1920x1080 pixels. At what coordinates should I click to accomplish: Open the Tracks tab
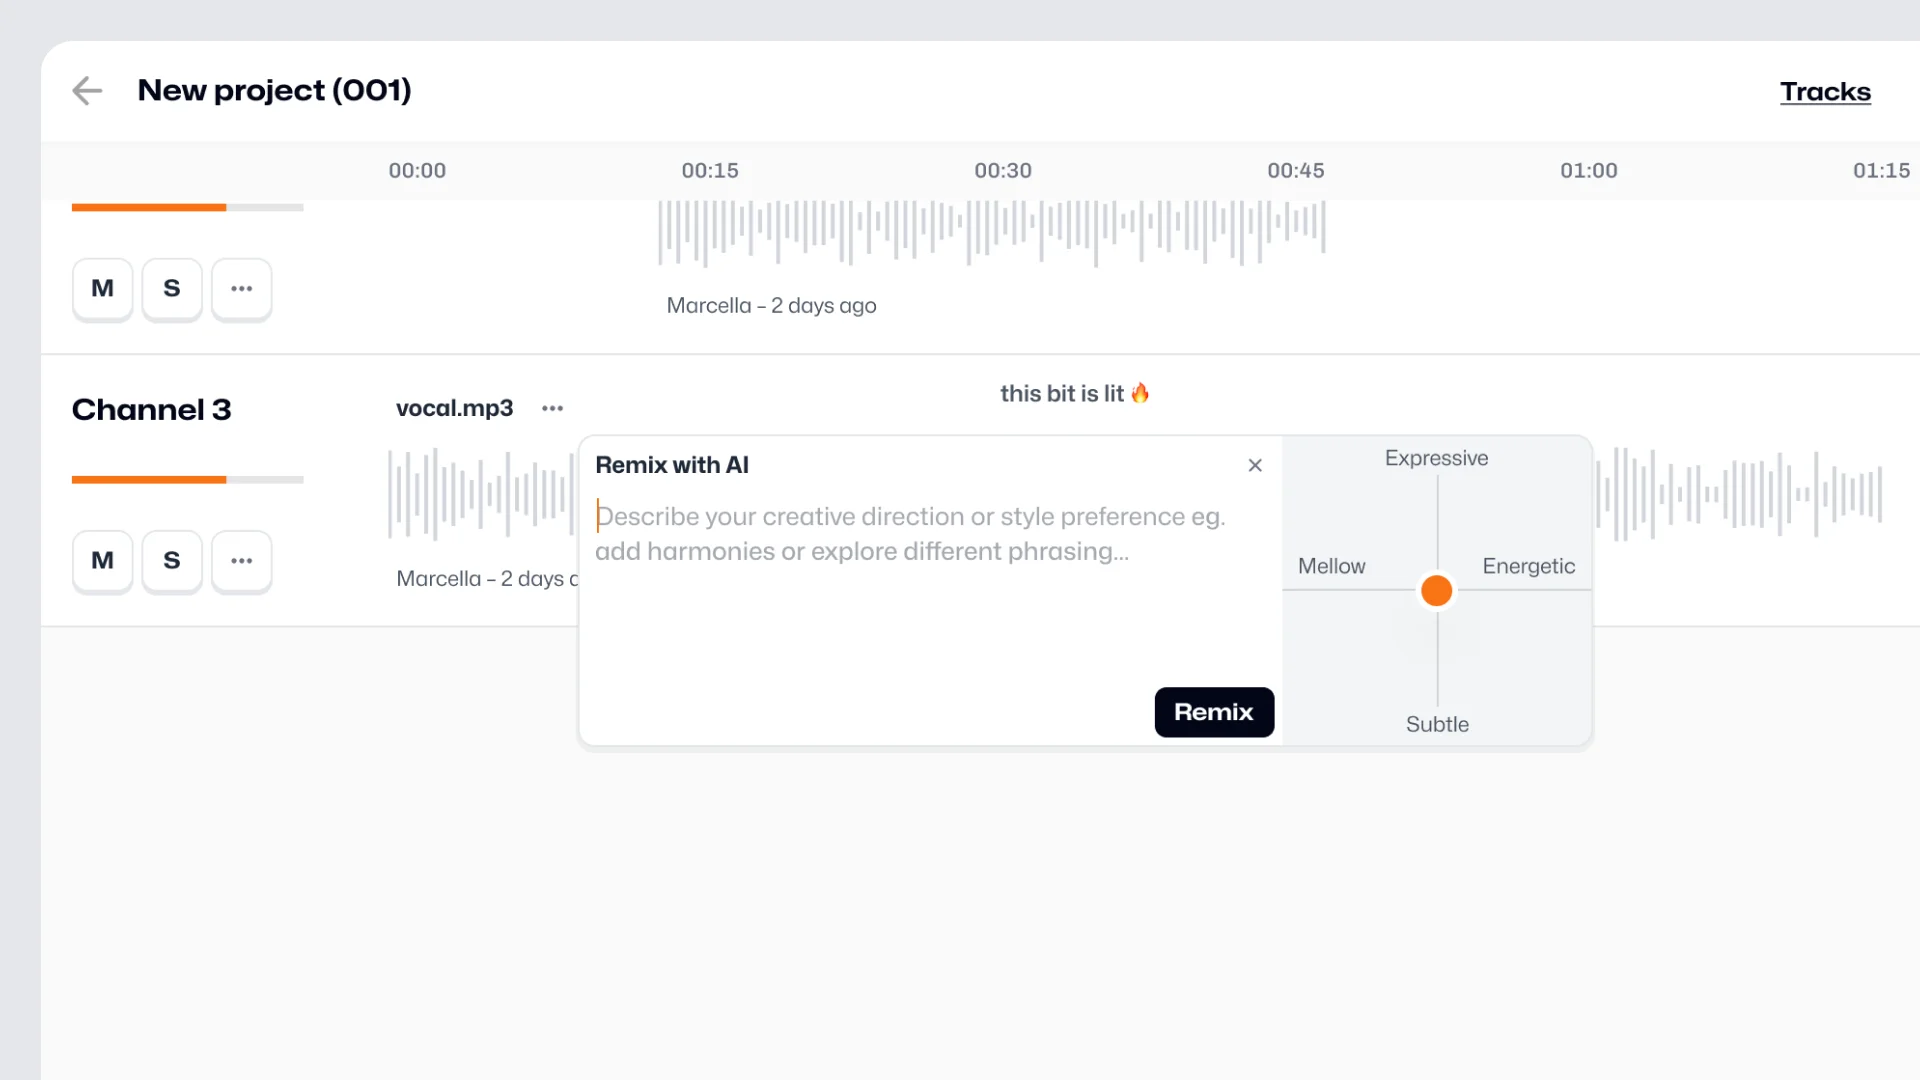click(1825, 92)
